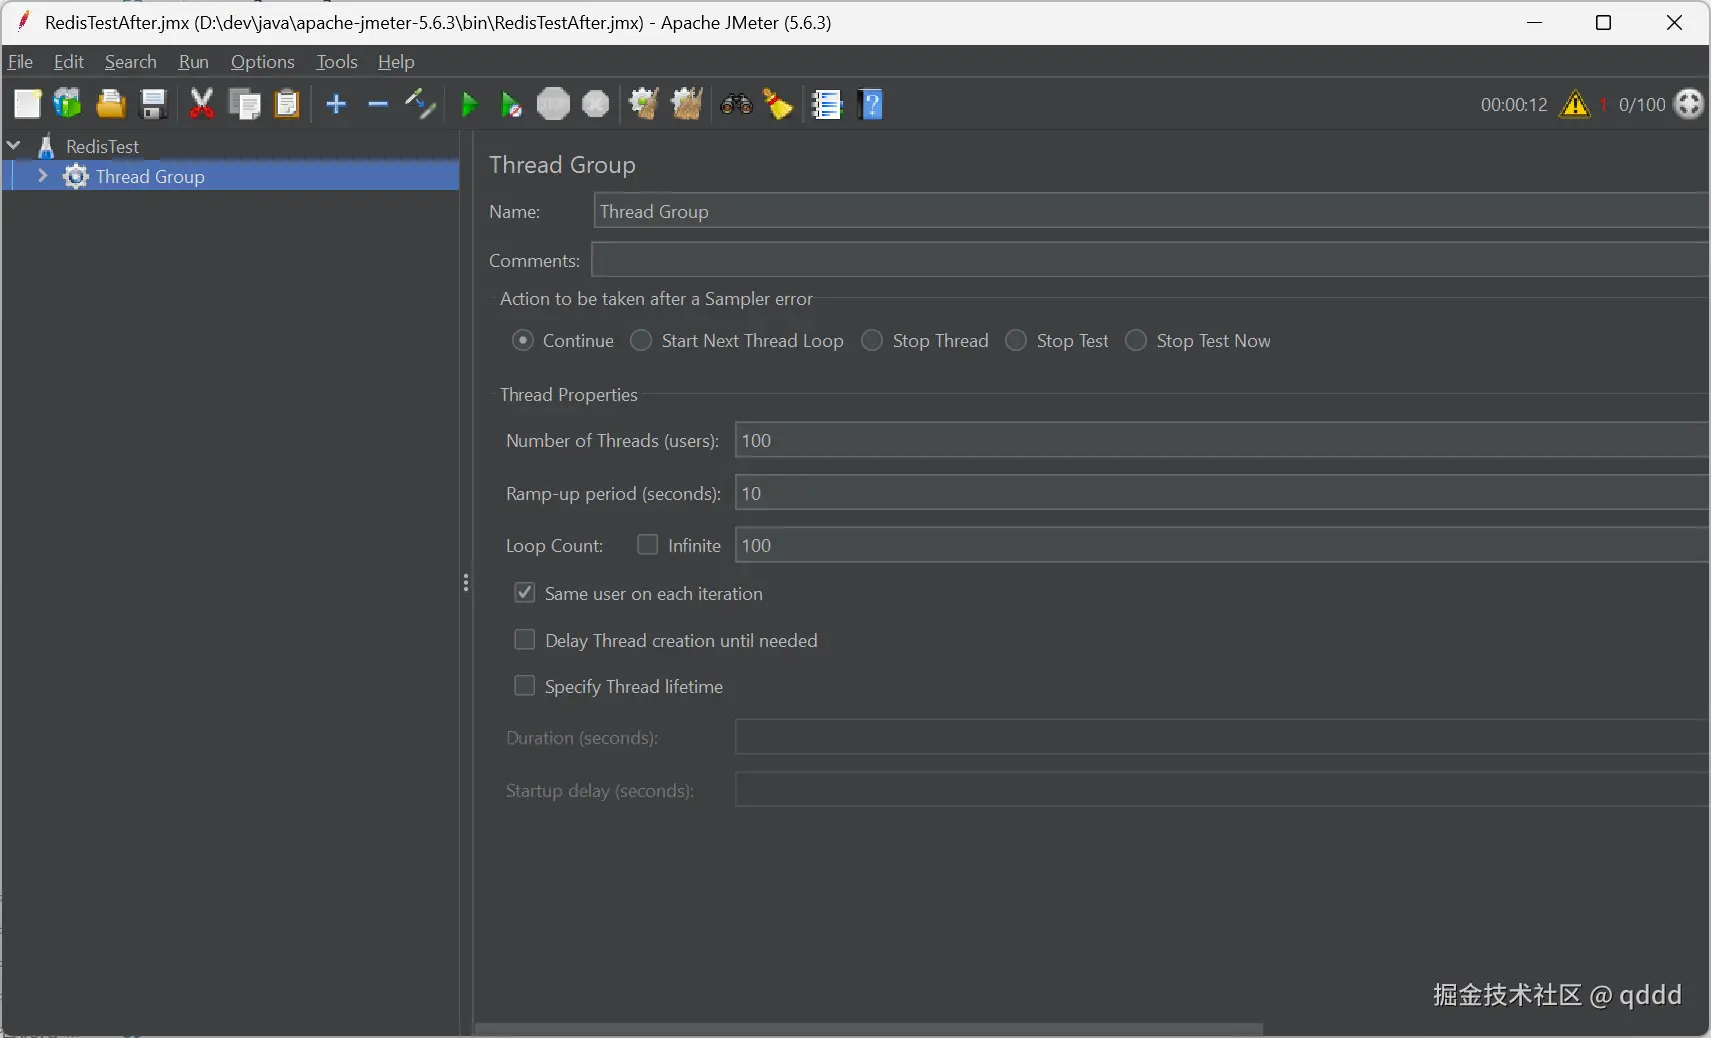Image resolution: width=1711 pixels, height=1038 pixels.
Task: Open the Help menu
Action: [x=396, y=61]
